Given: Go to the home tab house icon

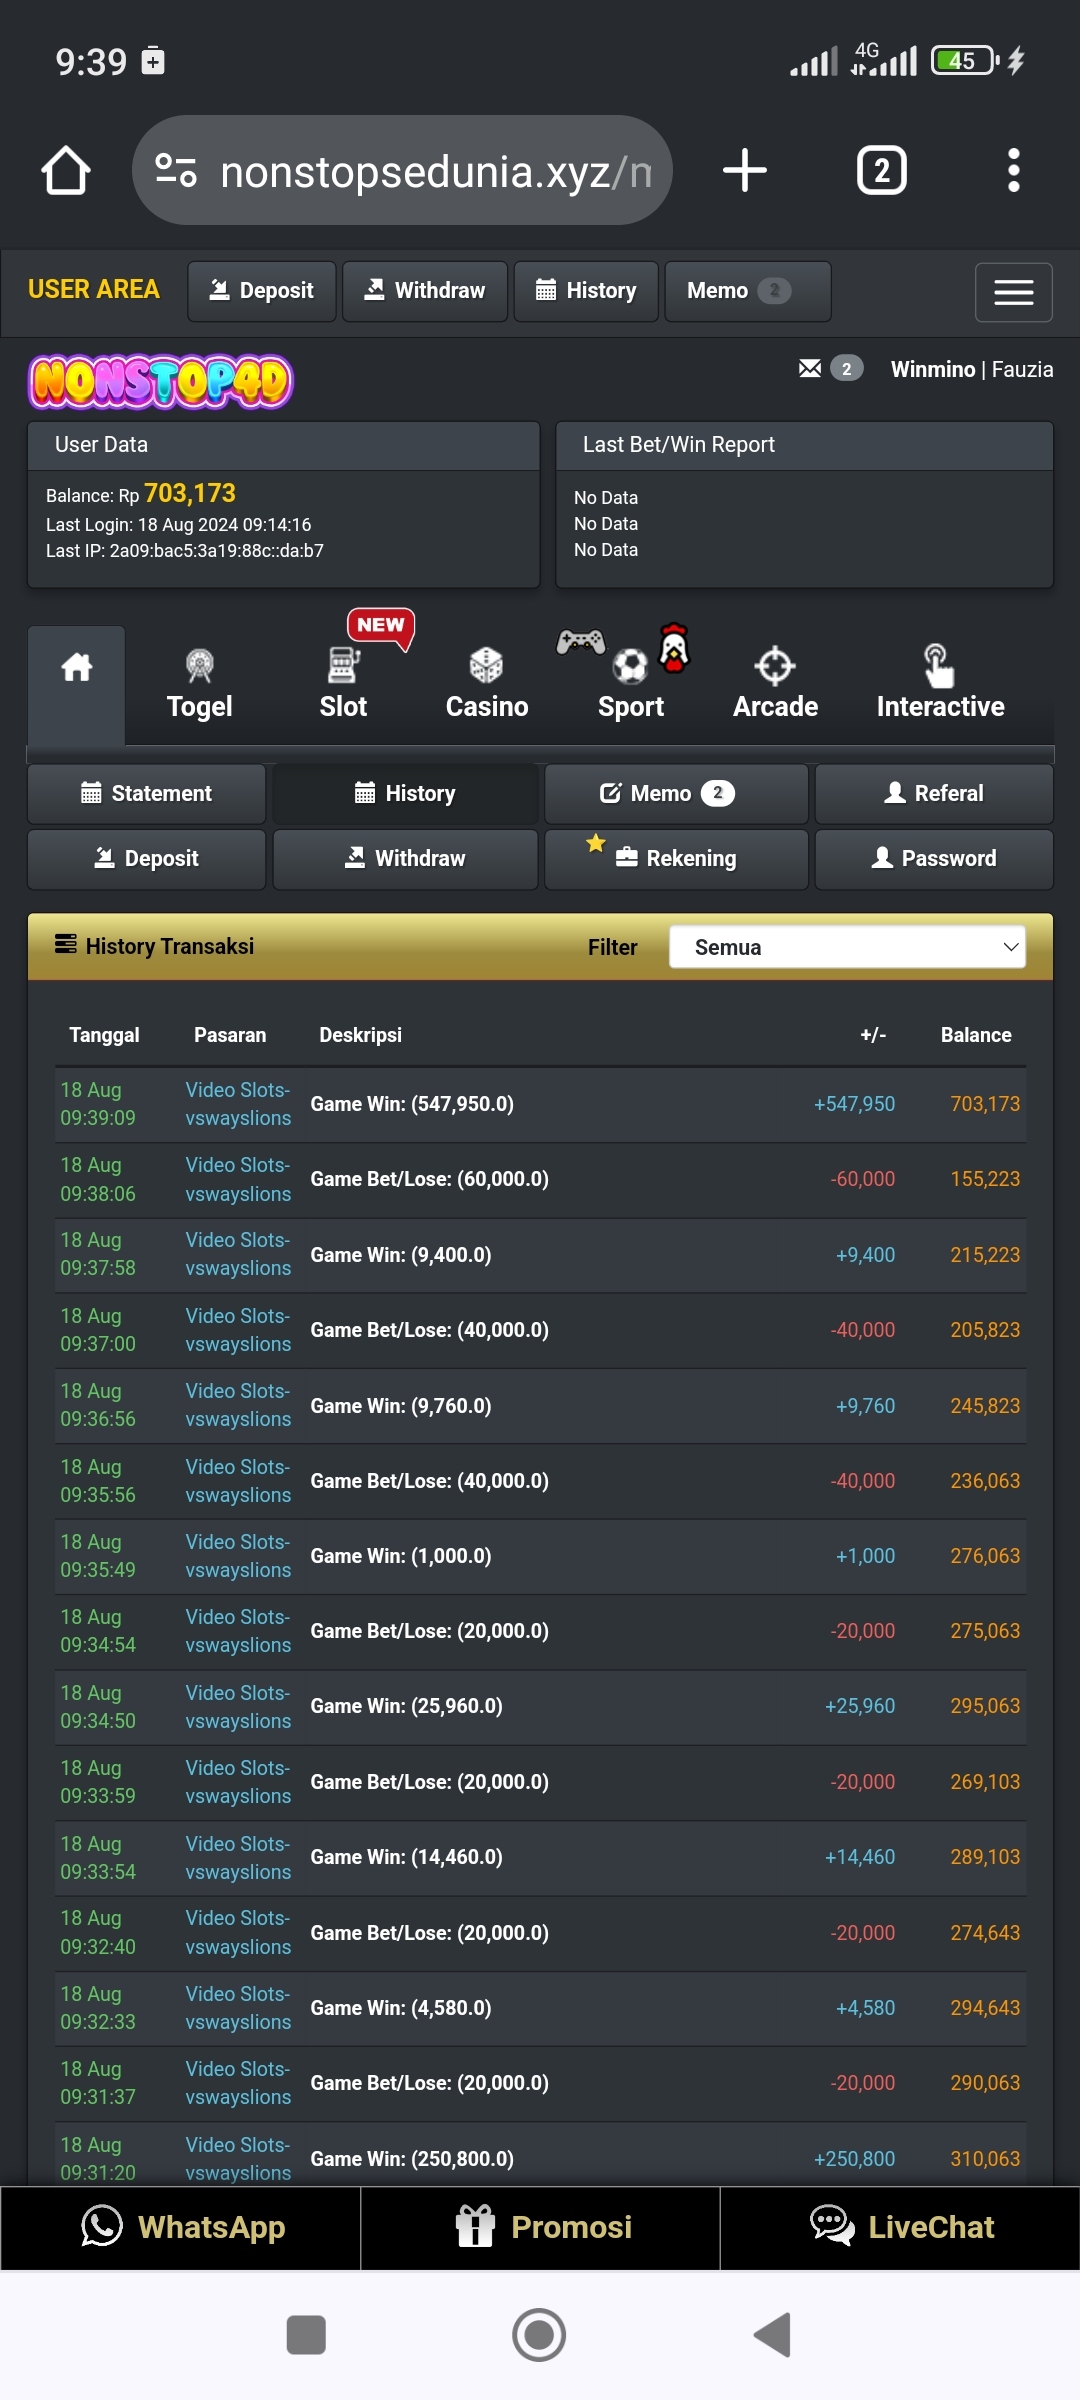Looking at the screenshot, I should pos(77,685).
